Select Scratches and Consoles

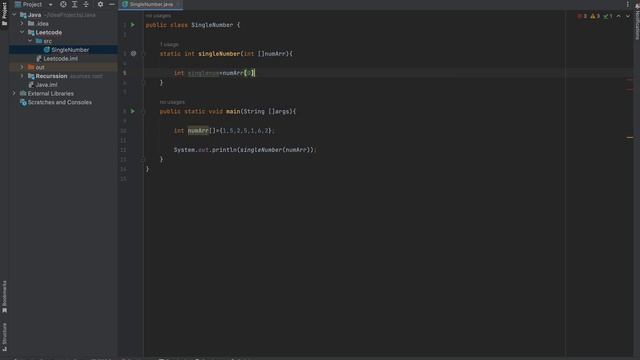60,102
